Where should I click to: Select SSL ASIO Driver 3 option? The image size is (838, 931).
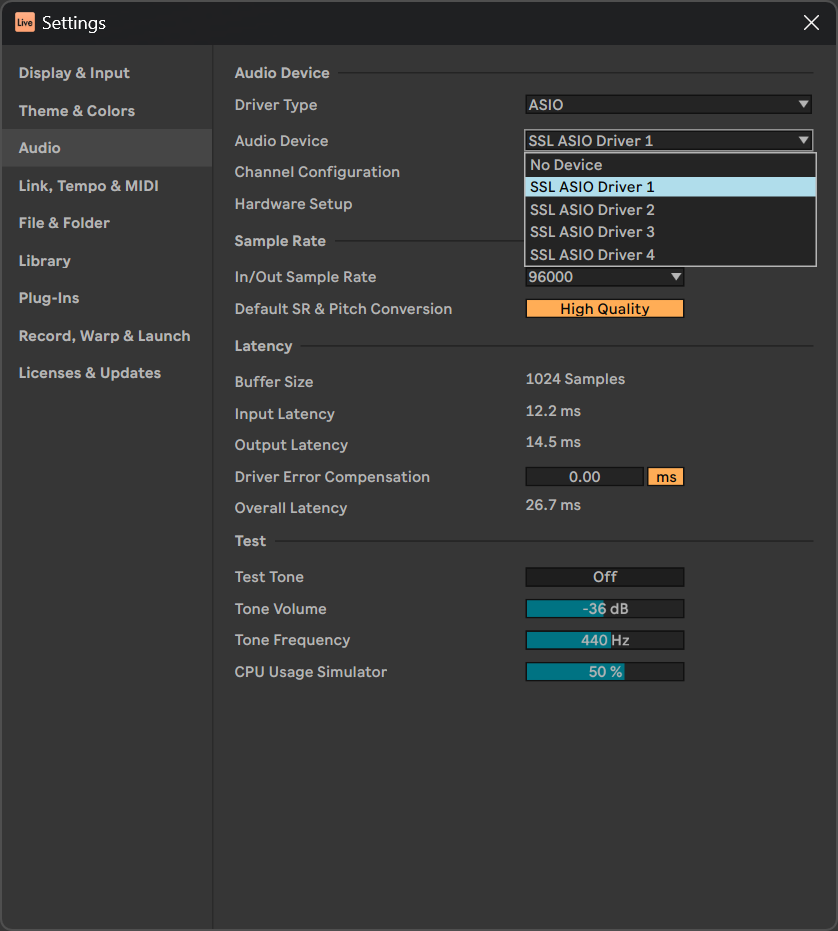[x=671, y=232]
